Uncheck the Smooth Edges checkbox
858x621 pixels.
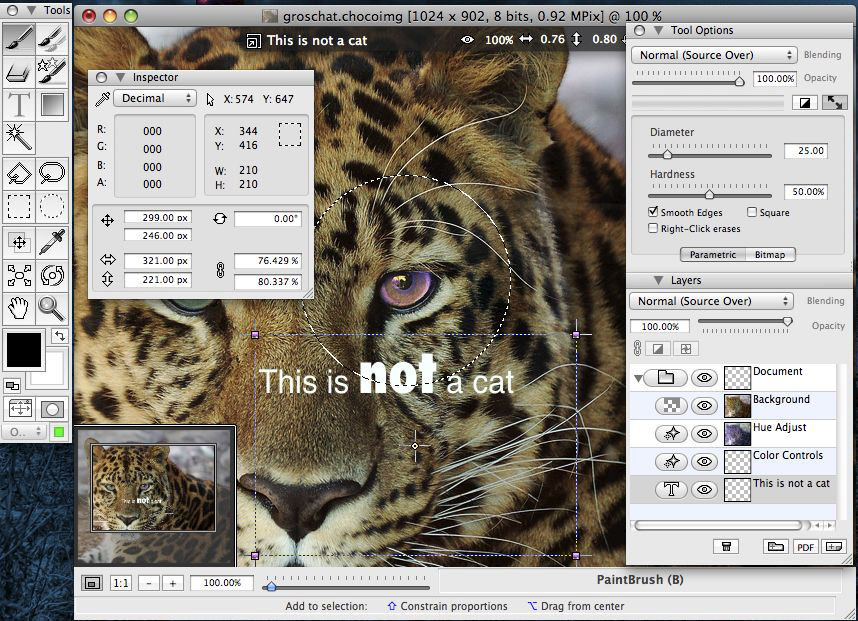[x=653, y=212]
